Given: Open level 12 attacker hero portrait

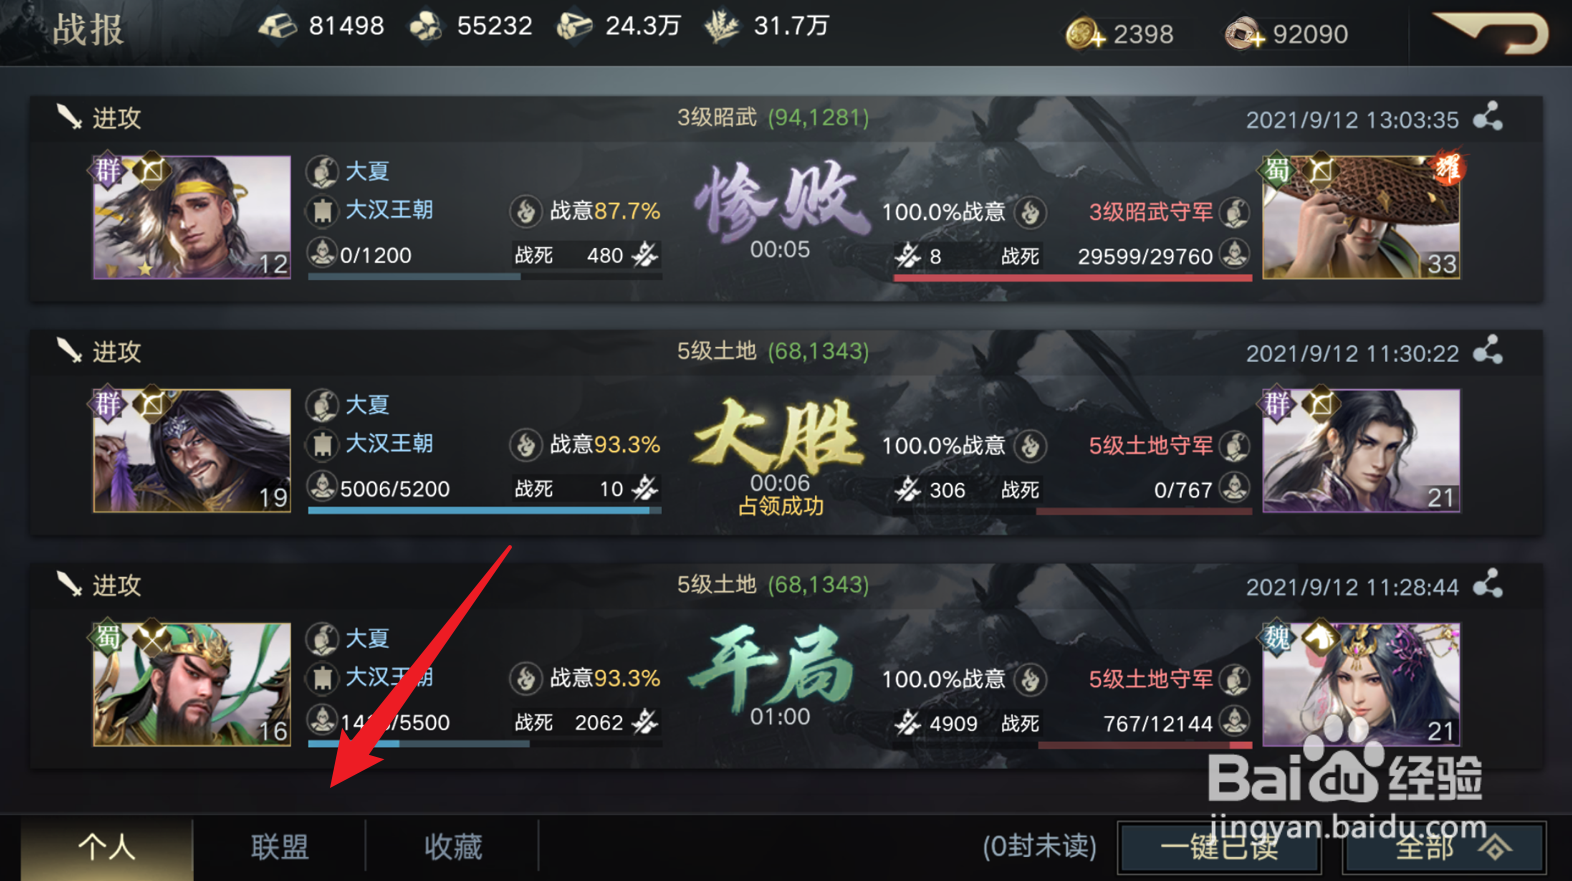Looking at the screenshot, I should [191, 217].
